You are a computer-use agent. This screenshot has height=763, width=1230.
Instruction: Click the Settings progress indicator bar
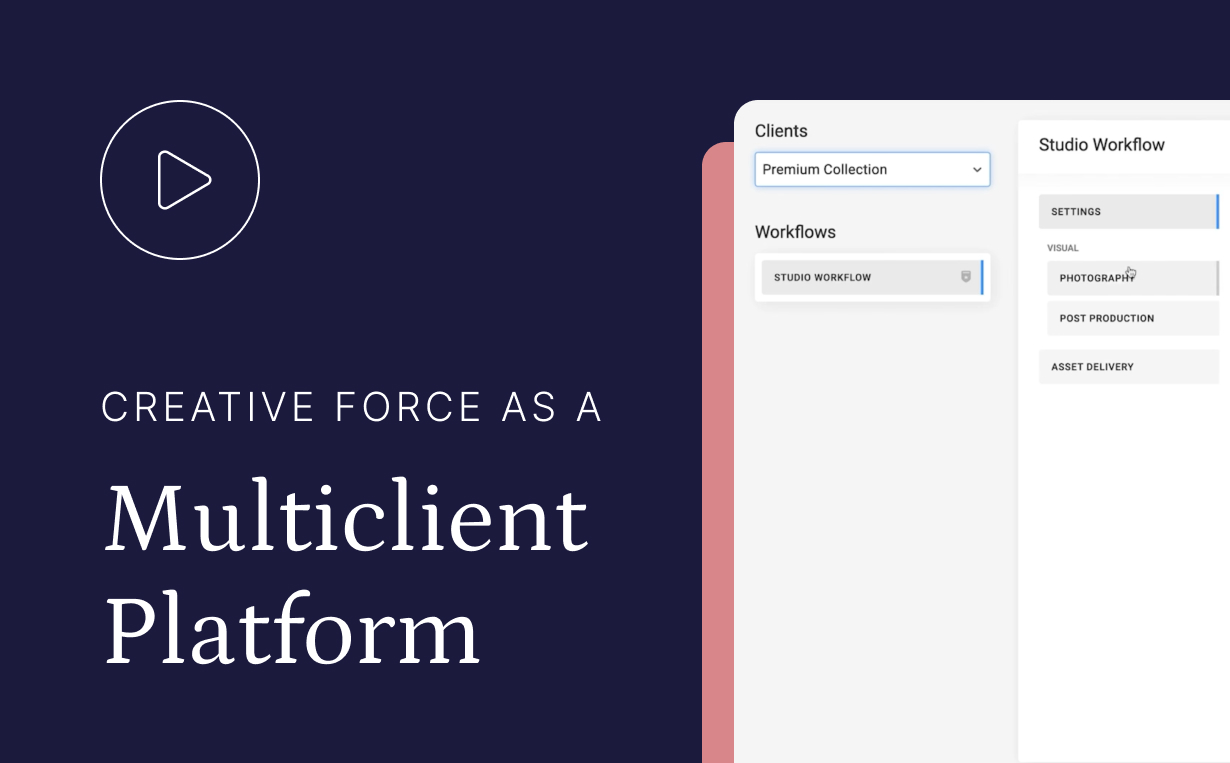pos(1218,211)
